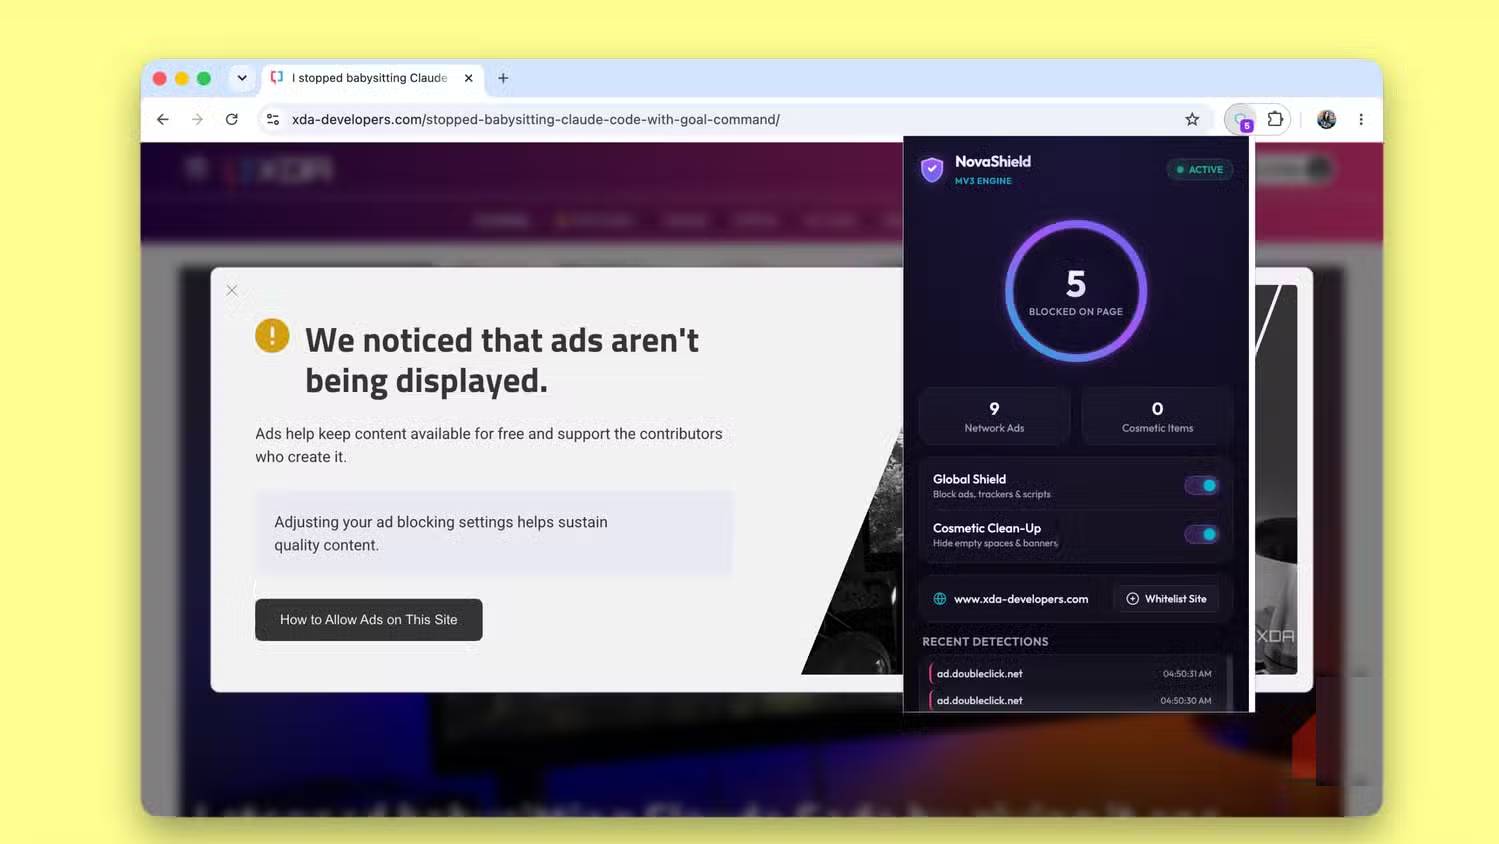The image size is (1499, 844).
Task: Reload the page
Action: (x=232, y=119)
